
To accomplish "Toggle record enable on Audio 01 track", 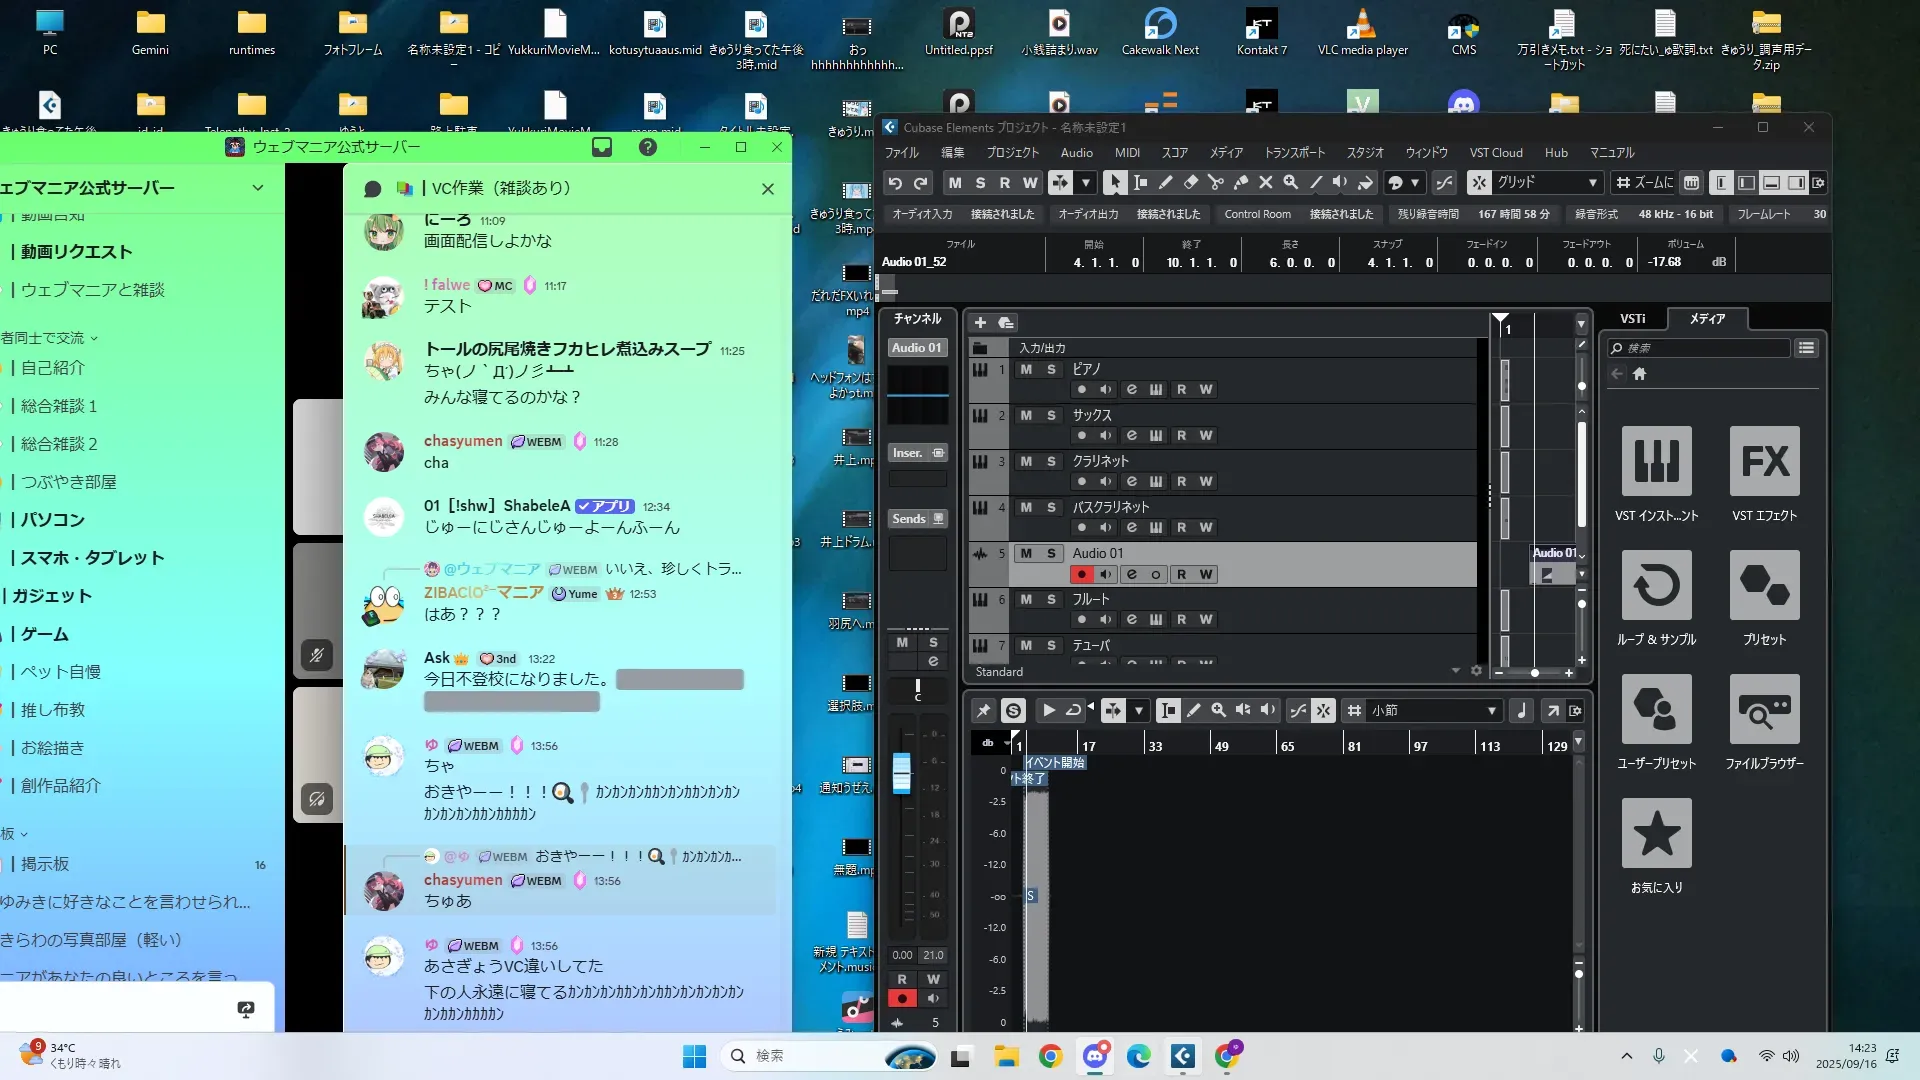I will click(x=1081, y=575).
